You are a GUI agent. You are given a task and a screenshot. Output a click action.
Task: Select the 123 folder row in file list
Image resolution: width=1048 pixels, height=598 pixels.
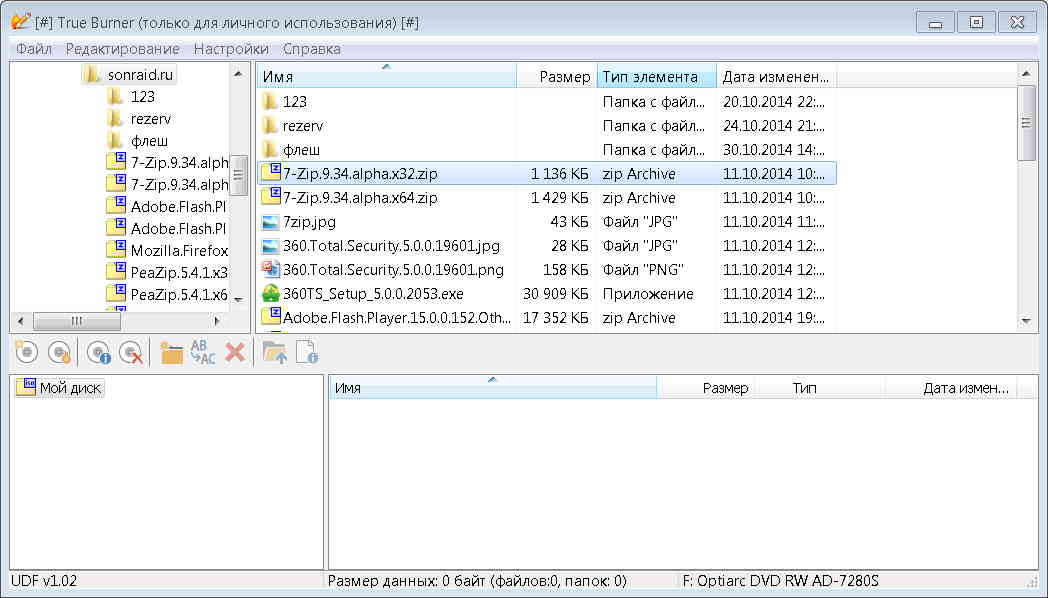point(547,102)
